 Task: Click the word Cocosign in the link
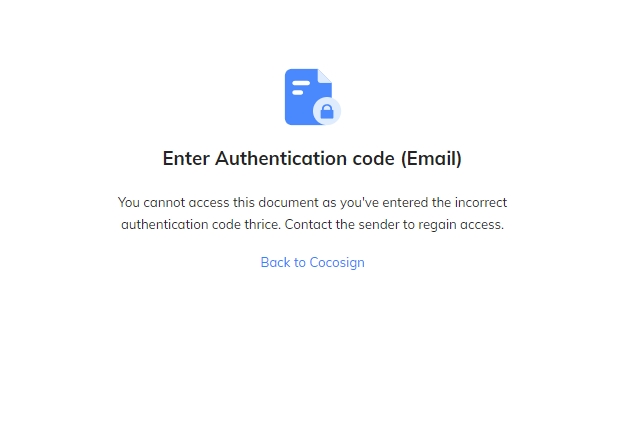337,262
